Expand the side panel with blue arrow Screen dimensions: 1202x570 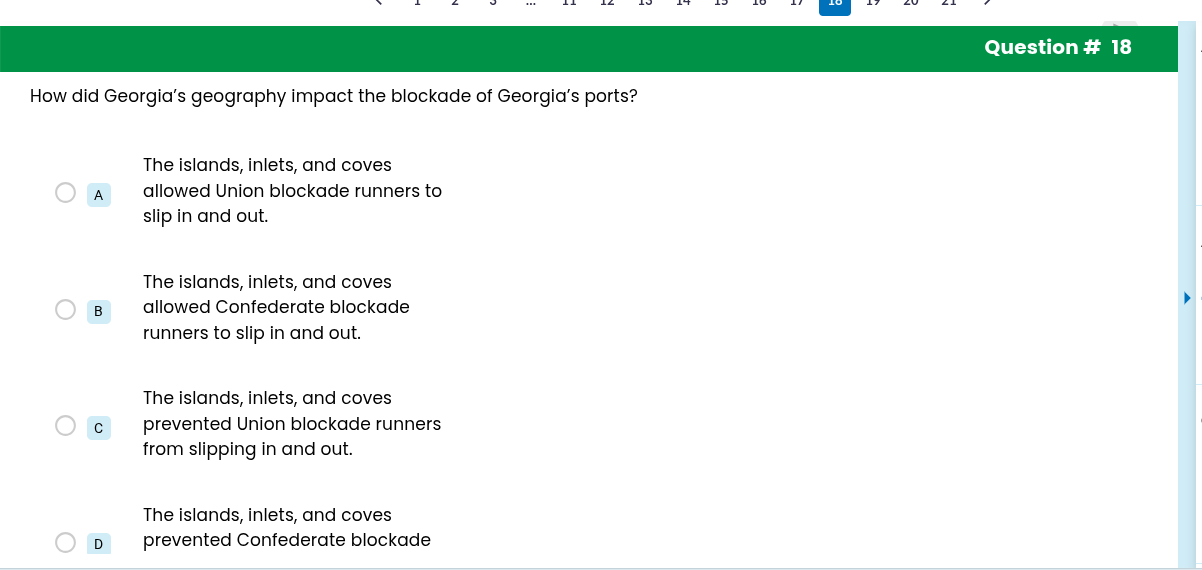1187,298
